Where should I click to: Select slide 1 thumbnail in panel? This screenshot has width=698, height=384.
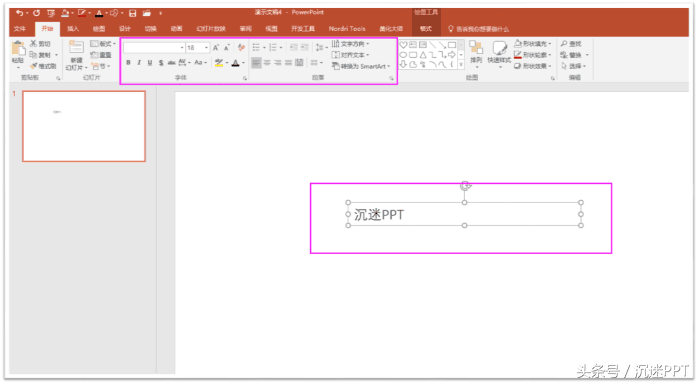click(84, 126)
